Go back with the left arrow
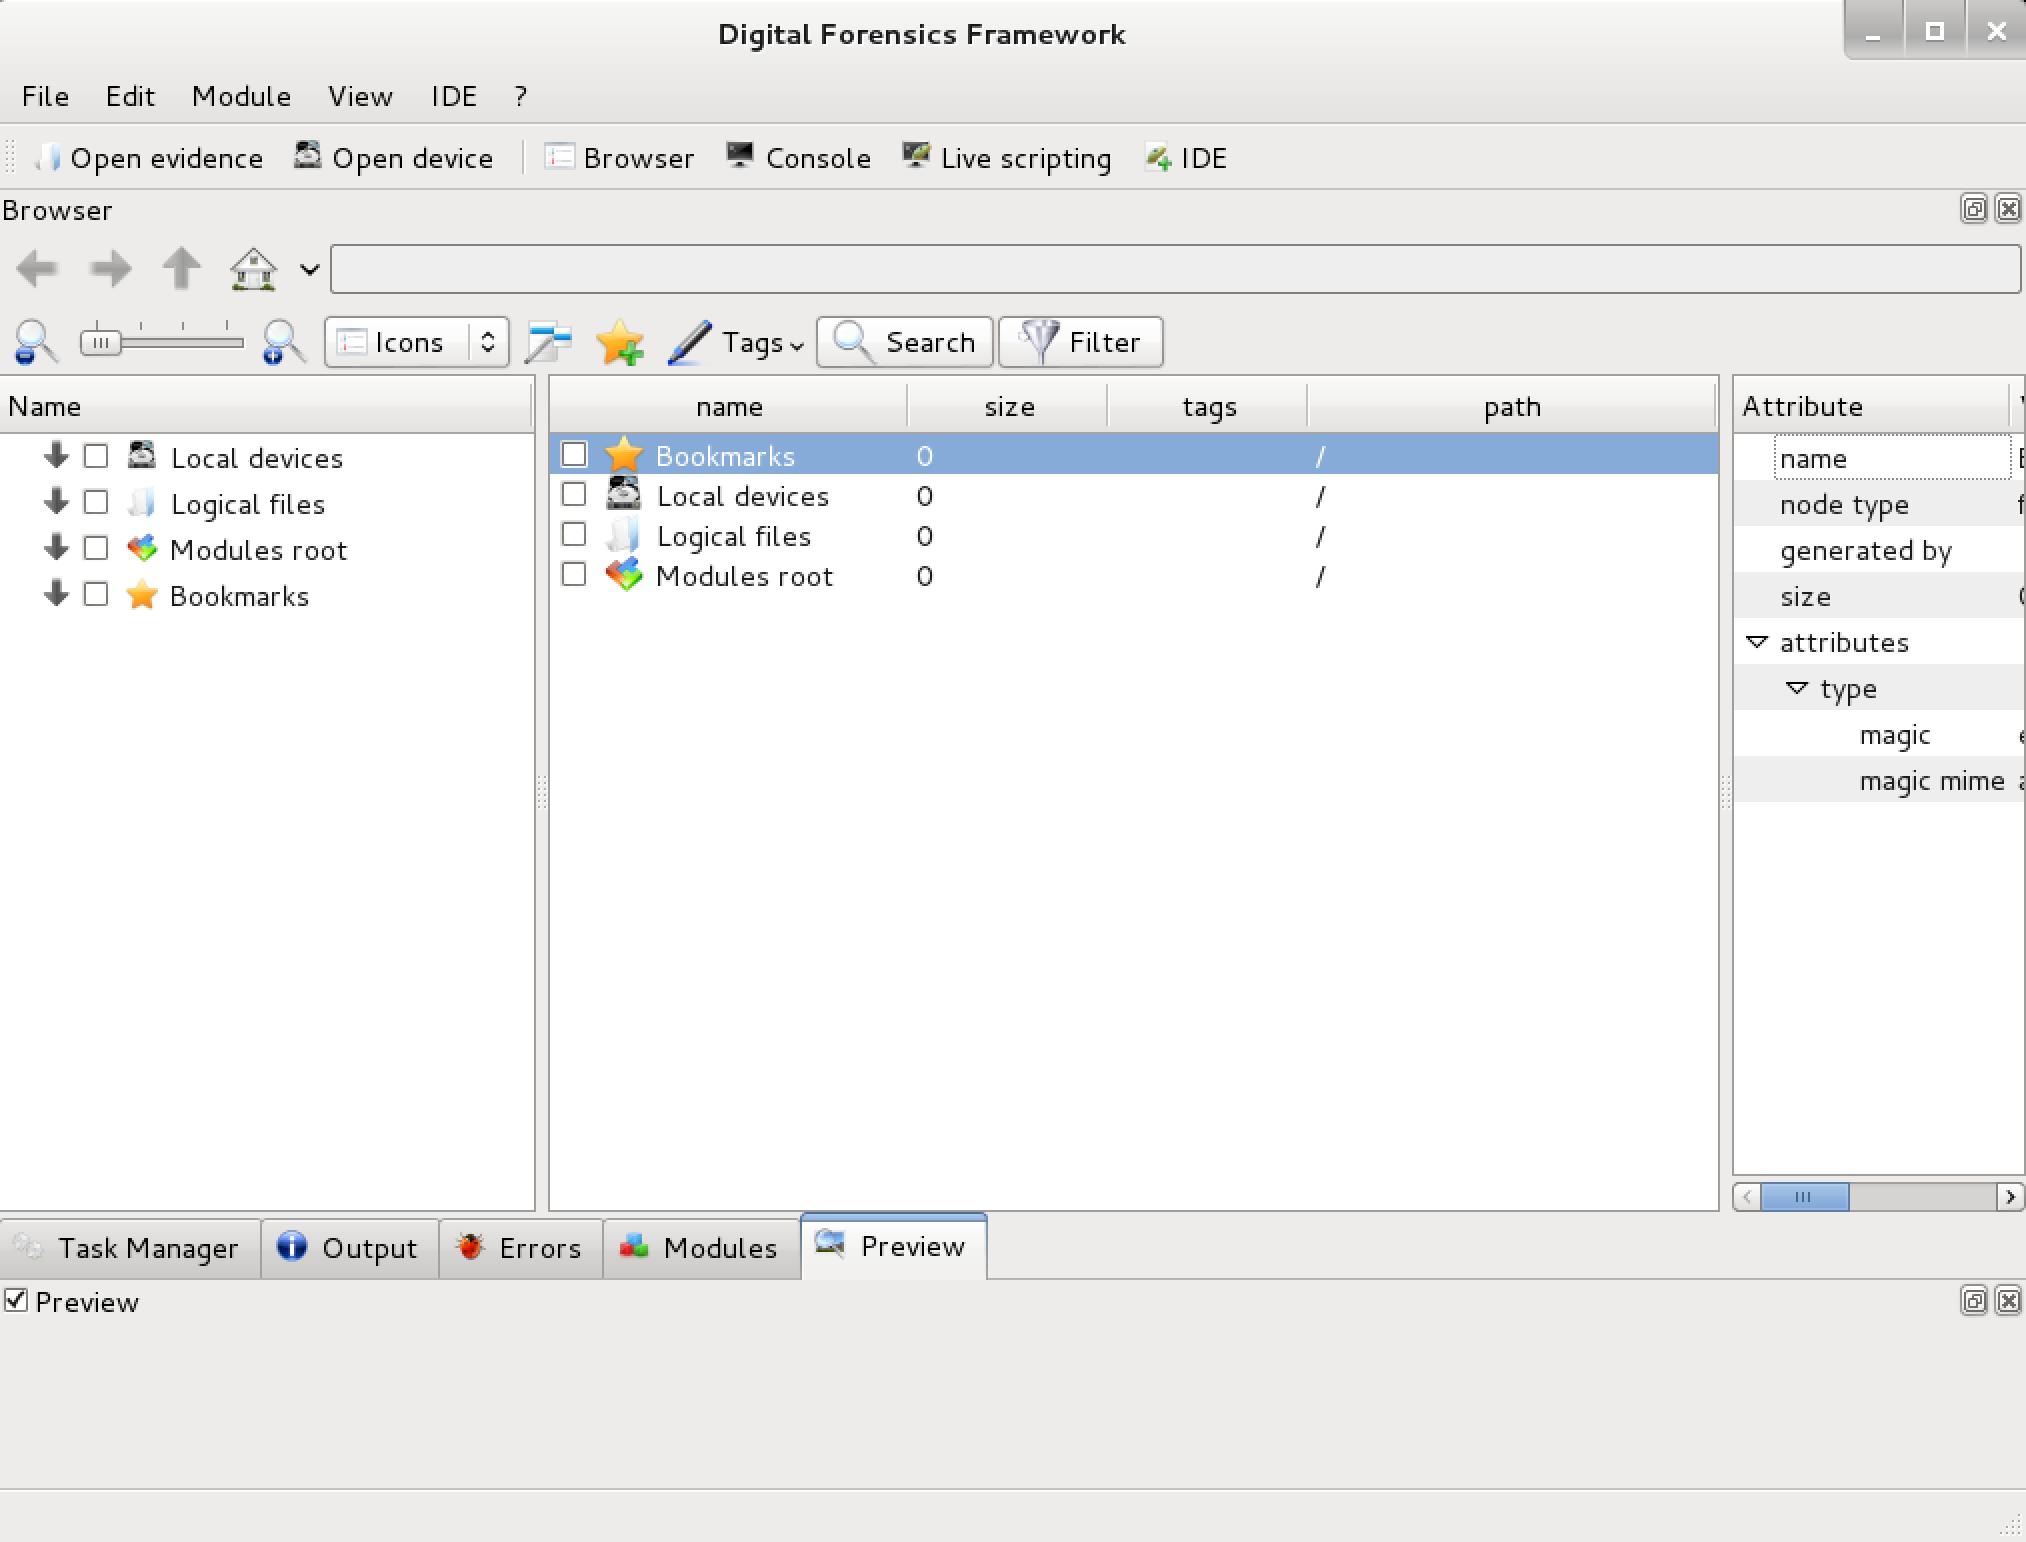The height and width of the screenshot is (1542, 2026). coord(37,268)
